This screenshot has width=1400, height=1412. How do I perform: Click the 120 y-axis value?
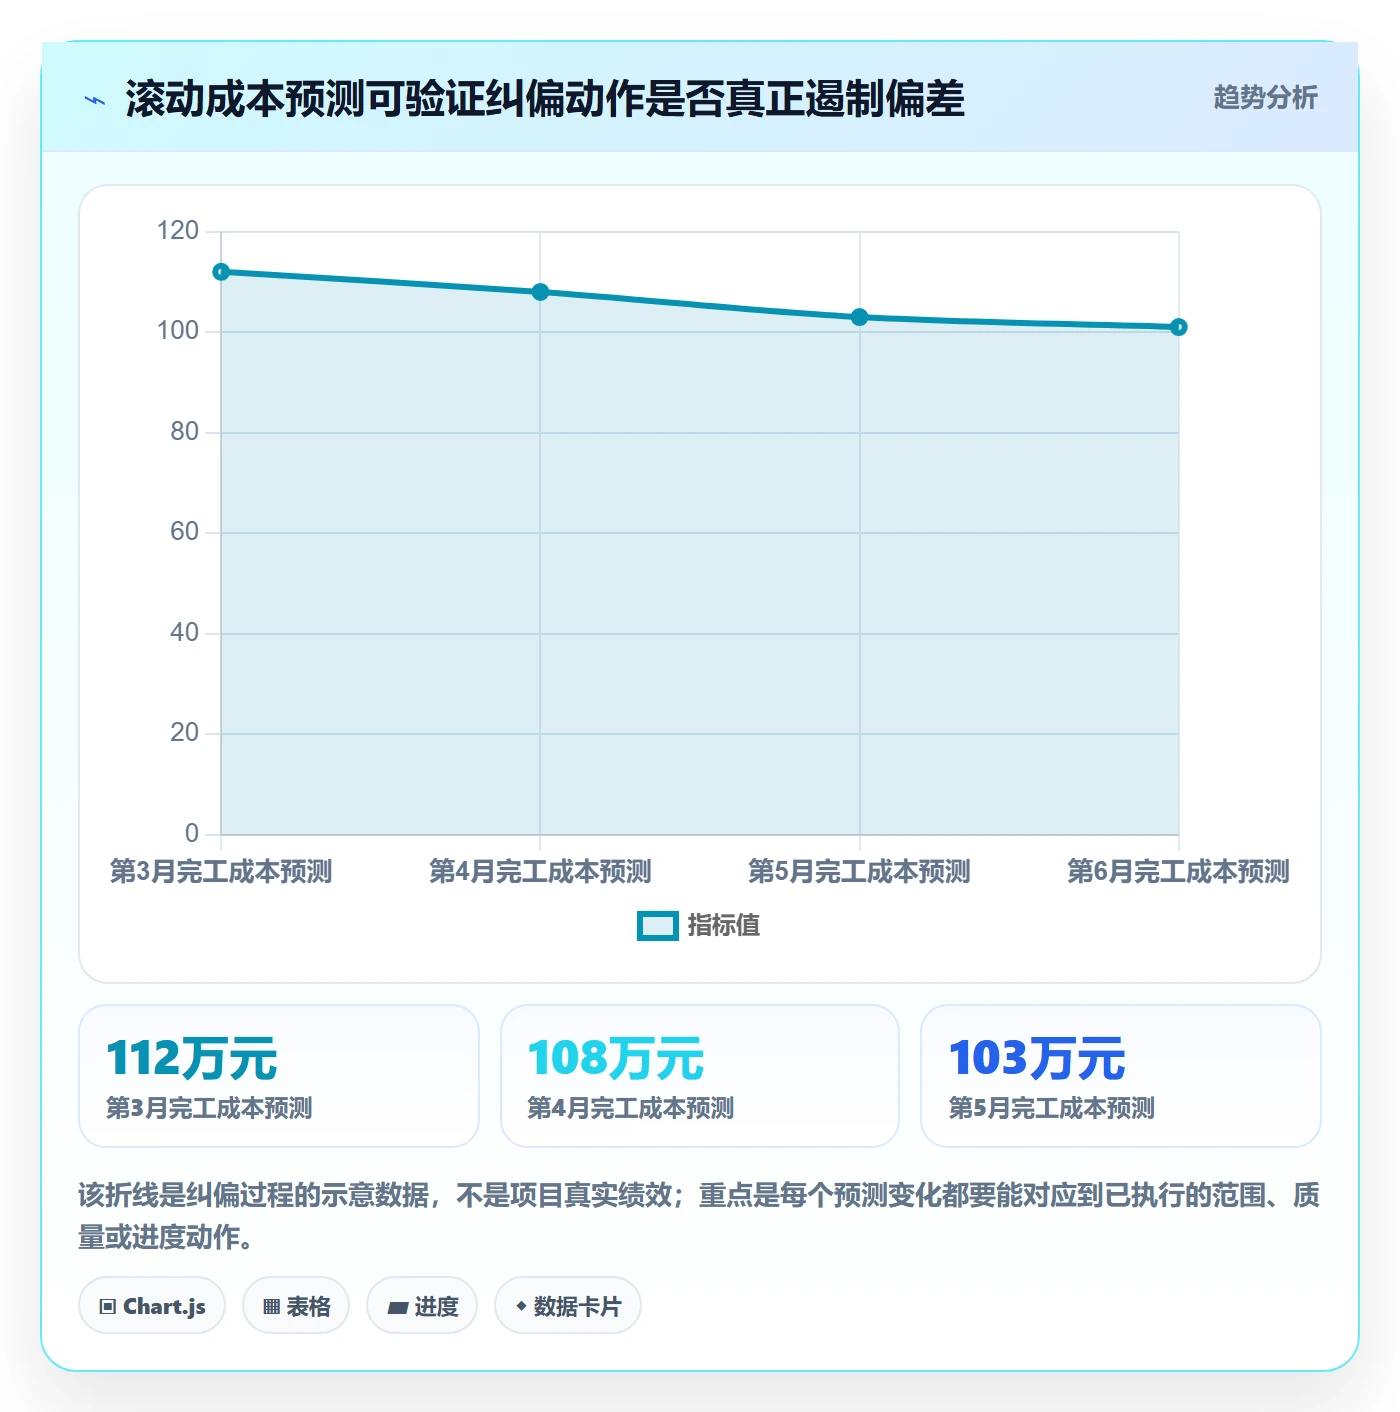[178, 231]
